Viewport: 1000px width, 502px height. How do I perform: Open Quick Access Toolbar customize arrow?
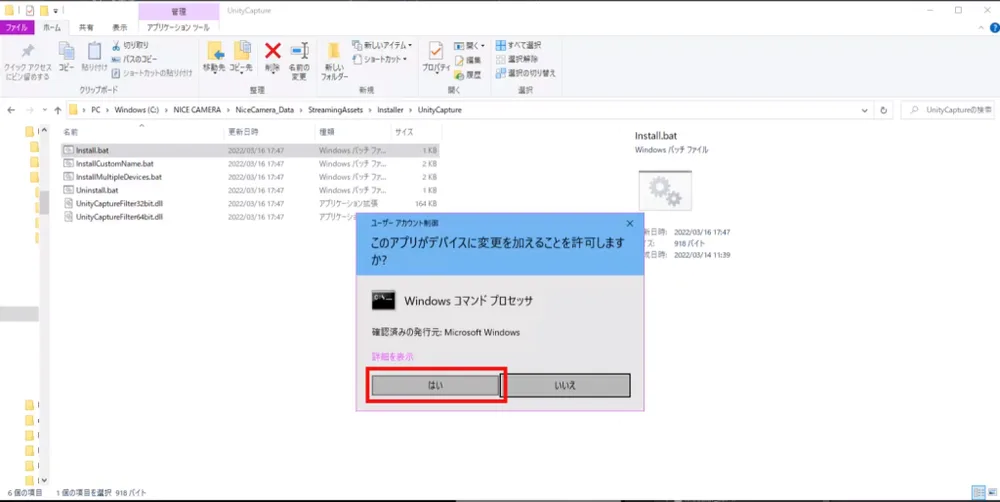[x=56, y=11]
